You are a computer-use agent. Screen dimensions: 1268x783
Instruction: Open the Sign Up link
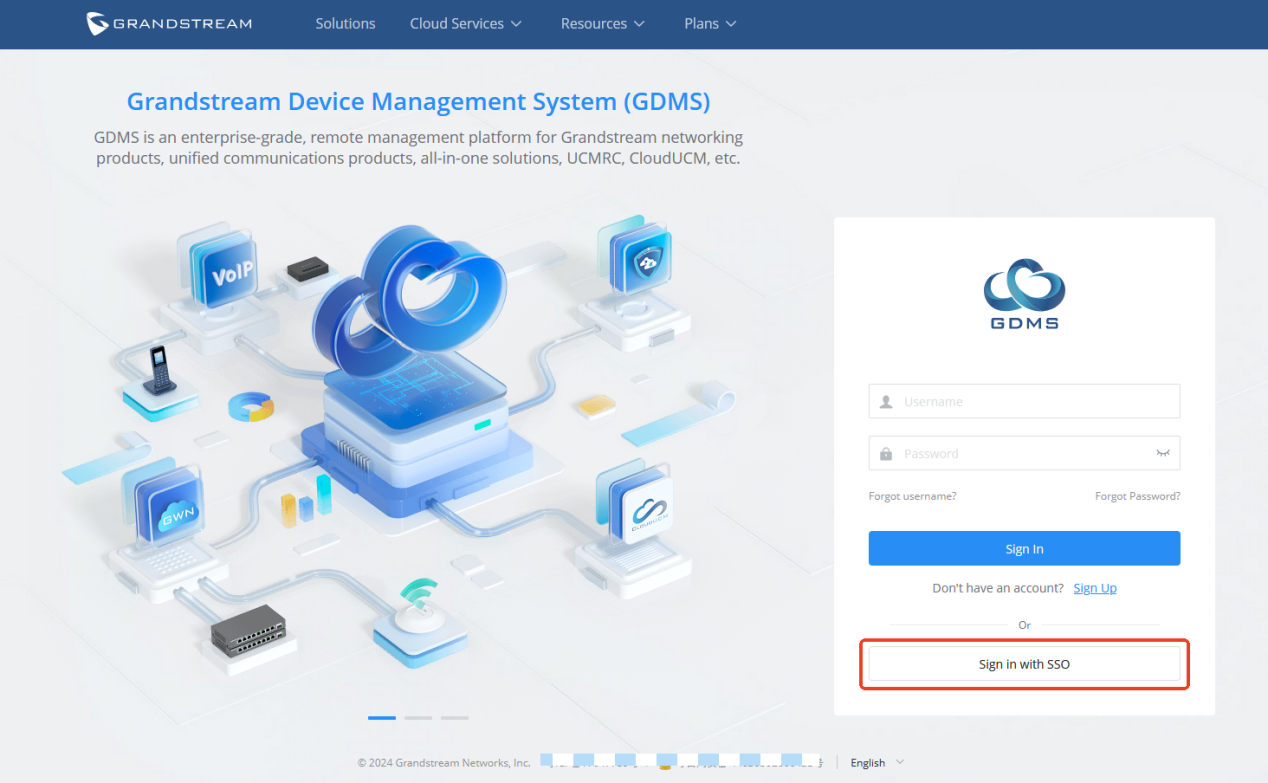tap(1095, 588)
